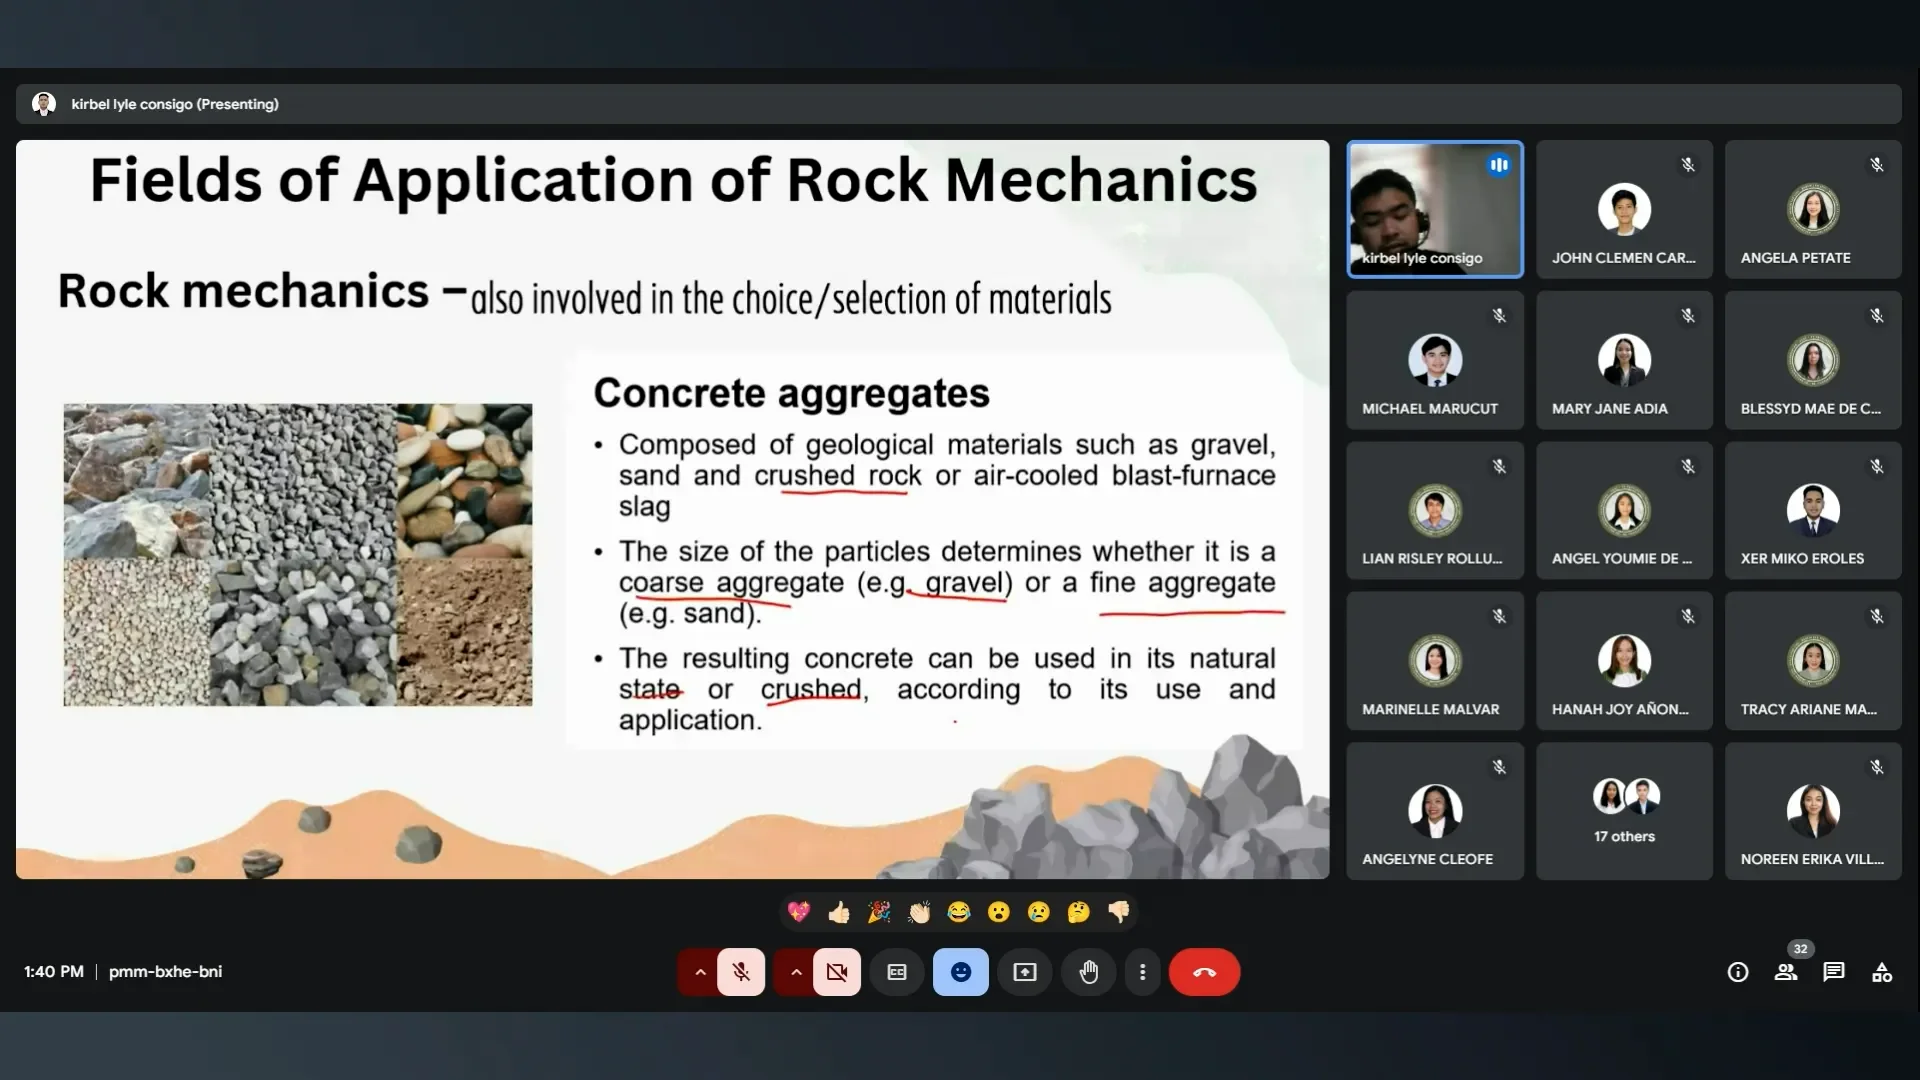Click the participant count badge showing 32
Image resolution: width=1920 pixels, height=1080 pixels.
tap(1799, 948)
